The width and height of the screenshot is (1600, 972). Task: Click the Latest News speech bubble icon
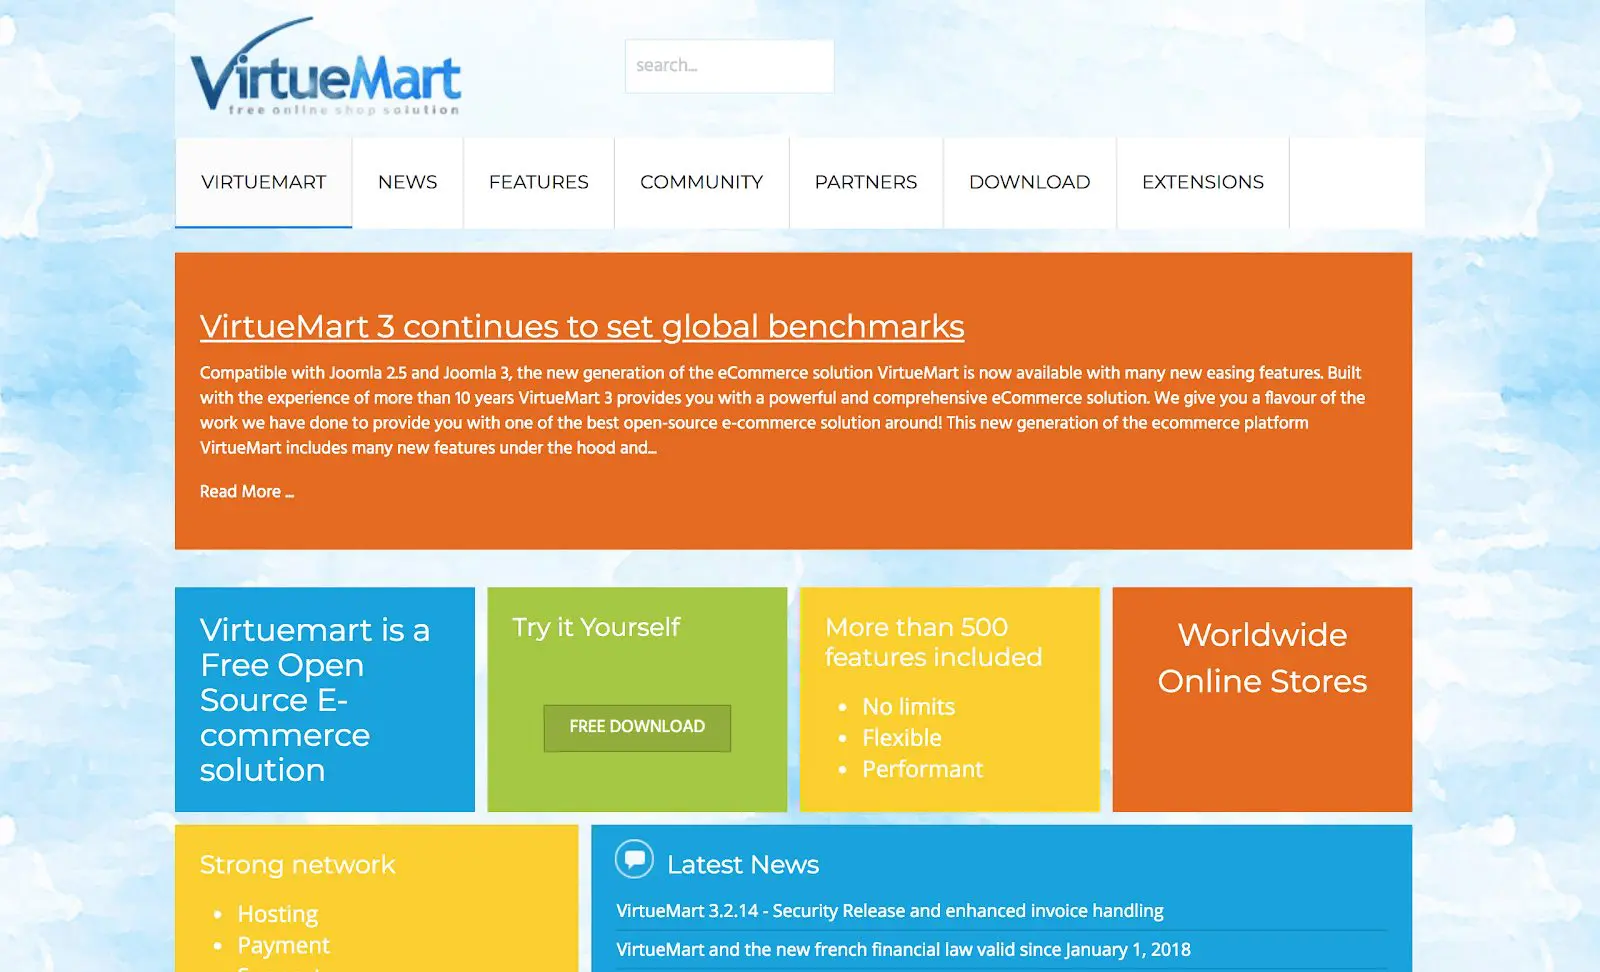(634, 859)
